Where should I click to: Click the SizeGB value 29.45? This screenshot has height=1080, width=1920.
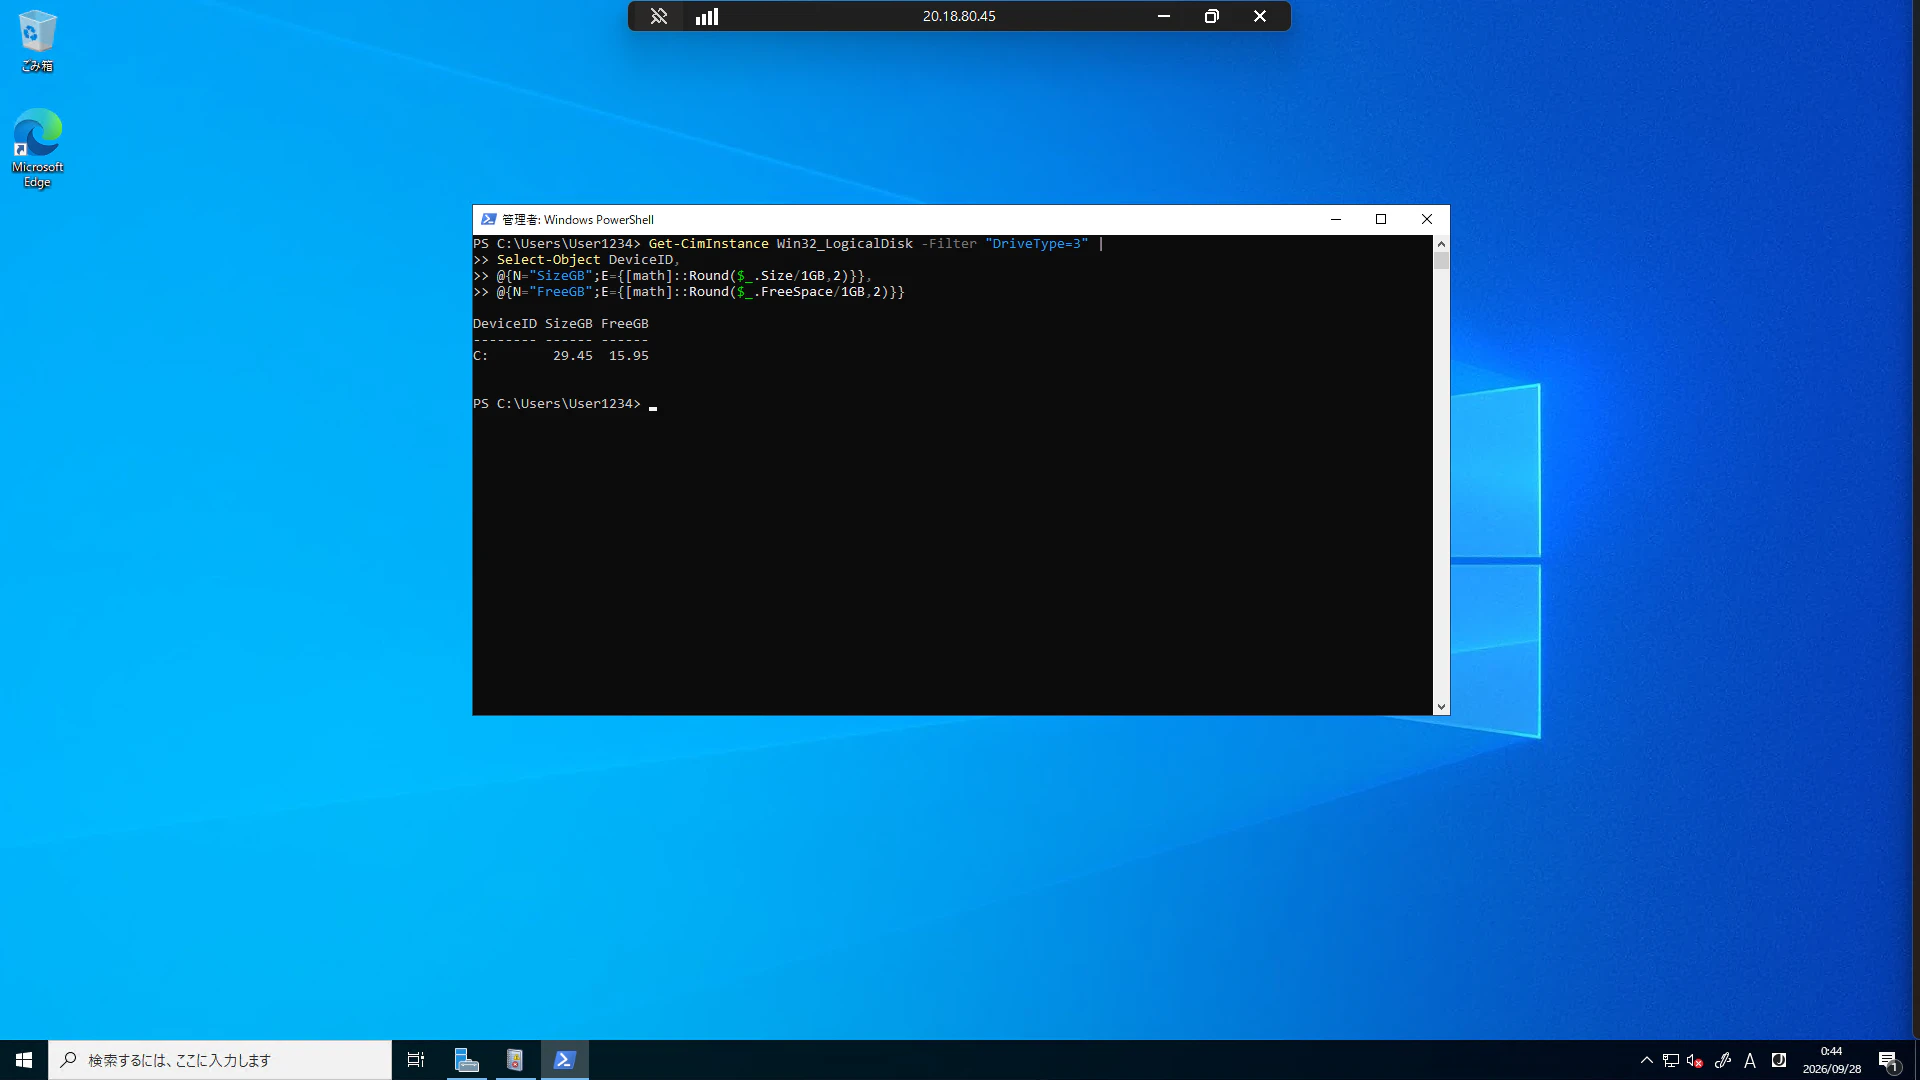pyautogui.click(x=573, y=356)
